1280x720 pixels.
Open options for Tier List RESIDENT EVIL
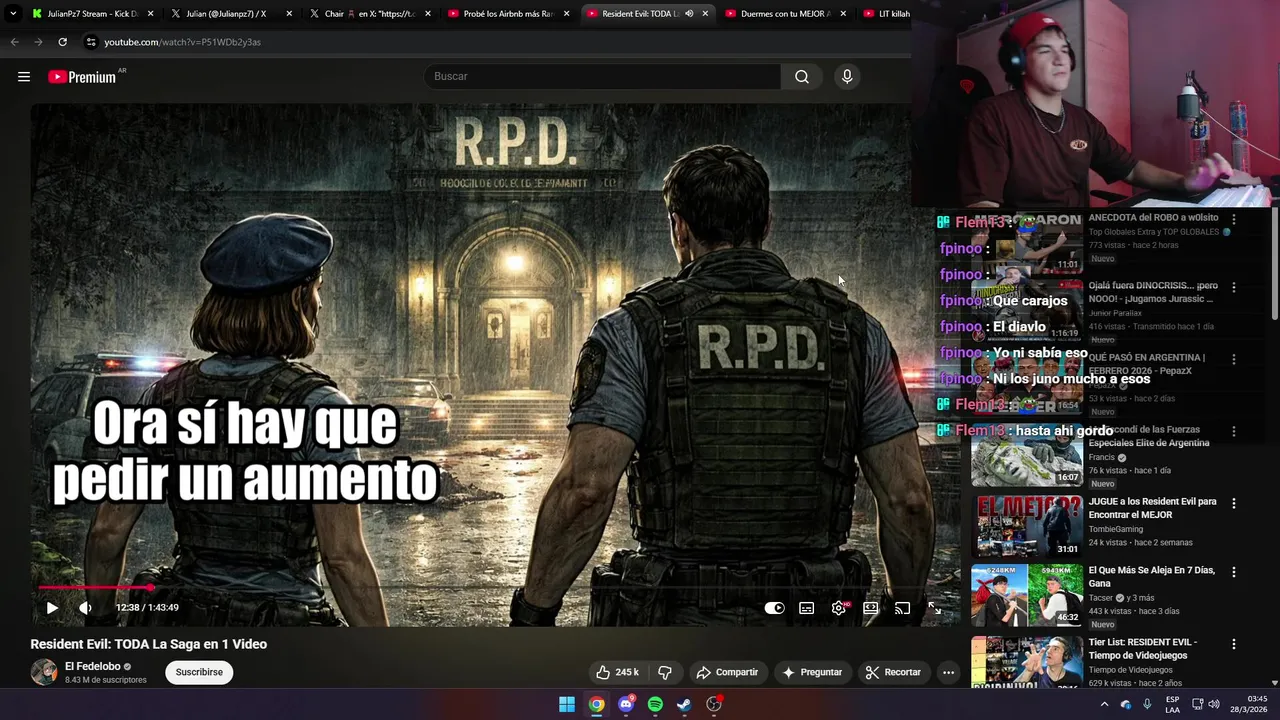(x=1234, y=644)
